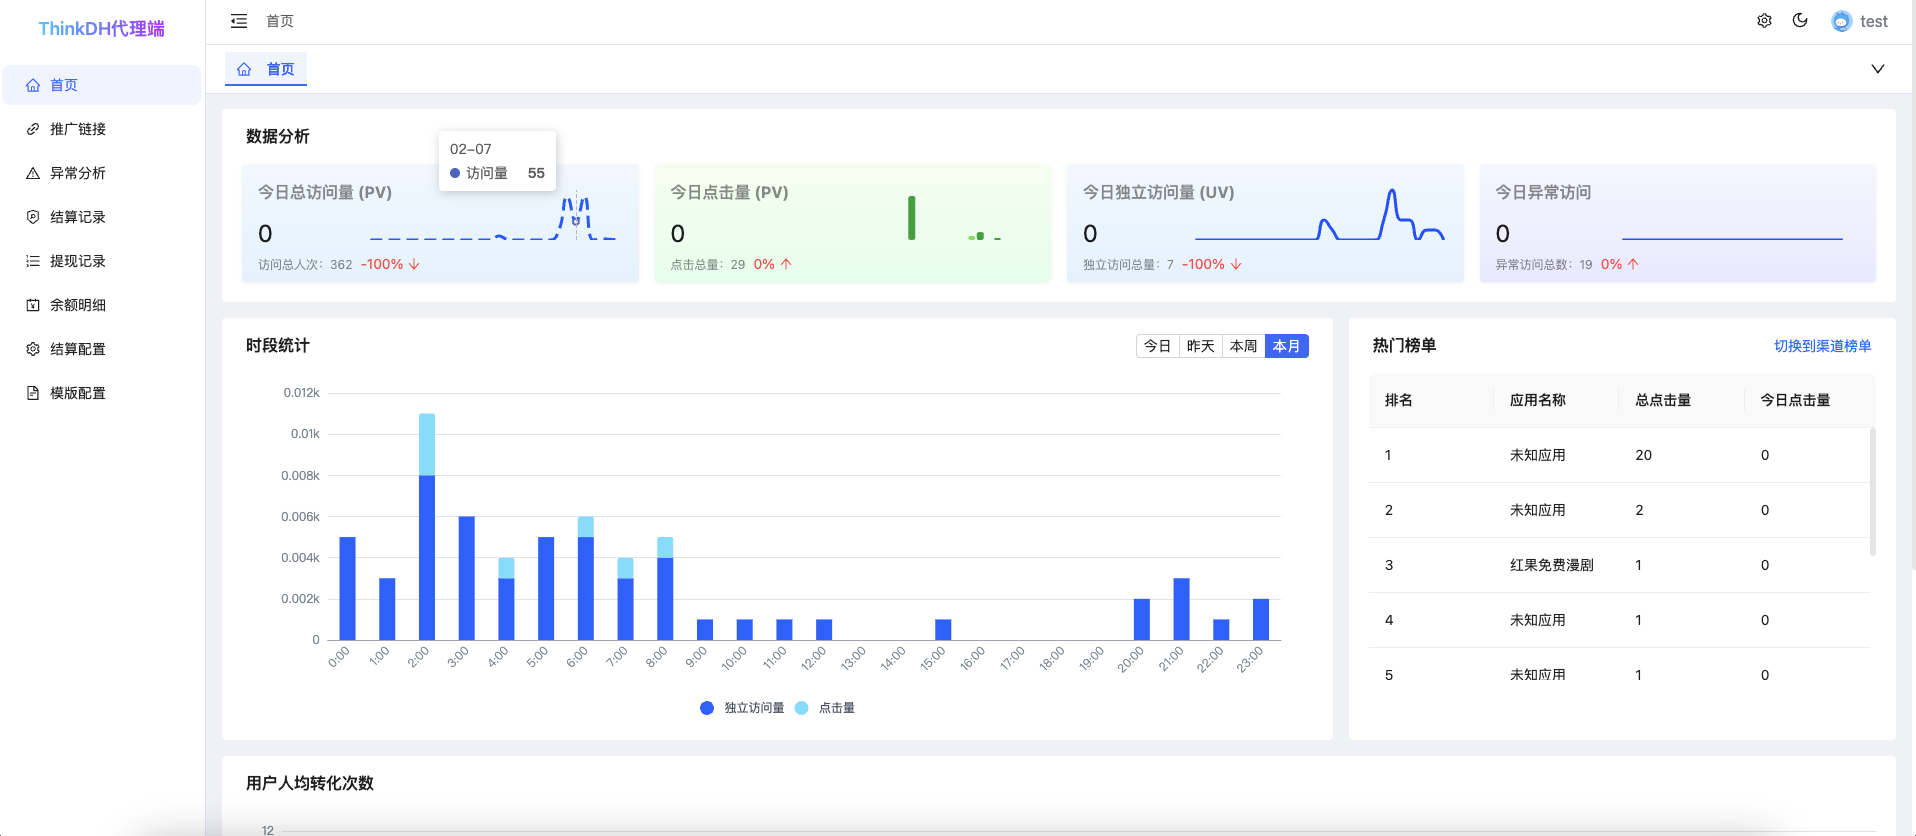Click the 异常分析 warning triangle icon

point(33,173)
